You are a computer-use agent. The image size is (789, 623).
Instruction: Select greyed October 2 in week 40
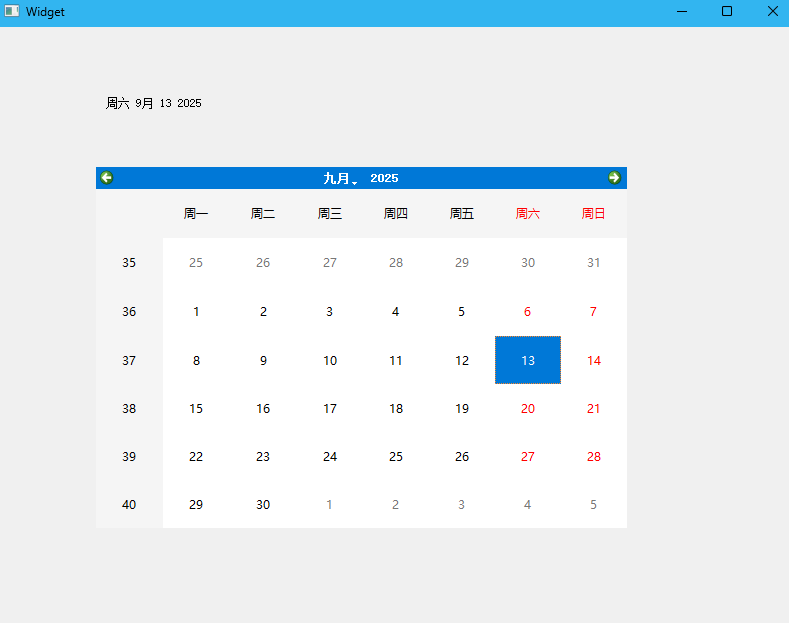(396, 504)
